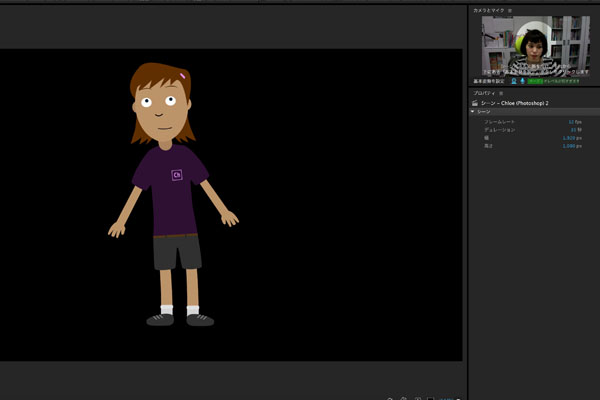Click the フレームレート label

click(499, 122)
